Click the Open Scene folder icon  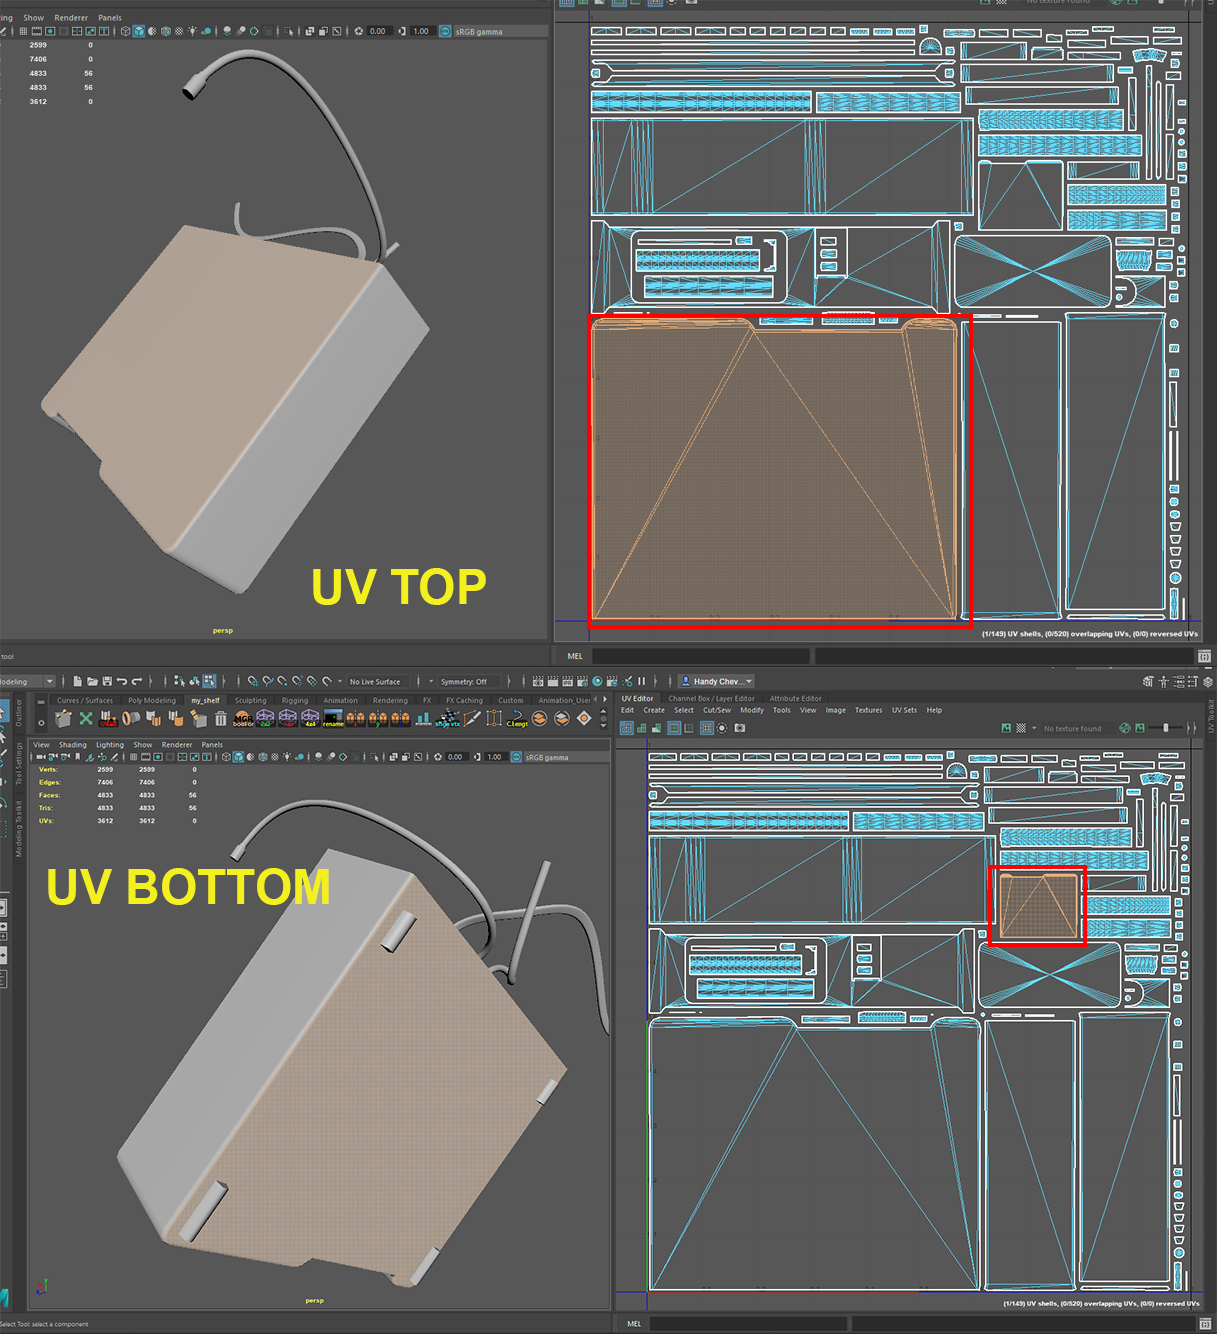(92, 681)
